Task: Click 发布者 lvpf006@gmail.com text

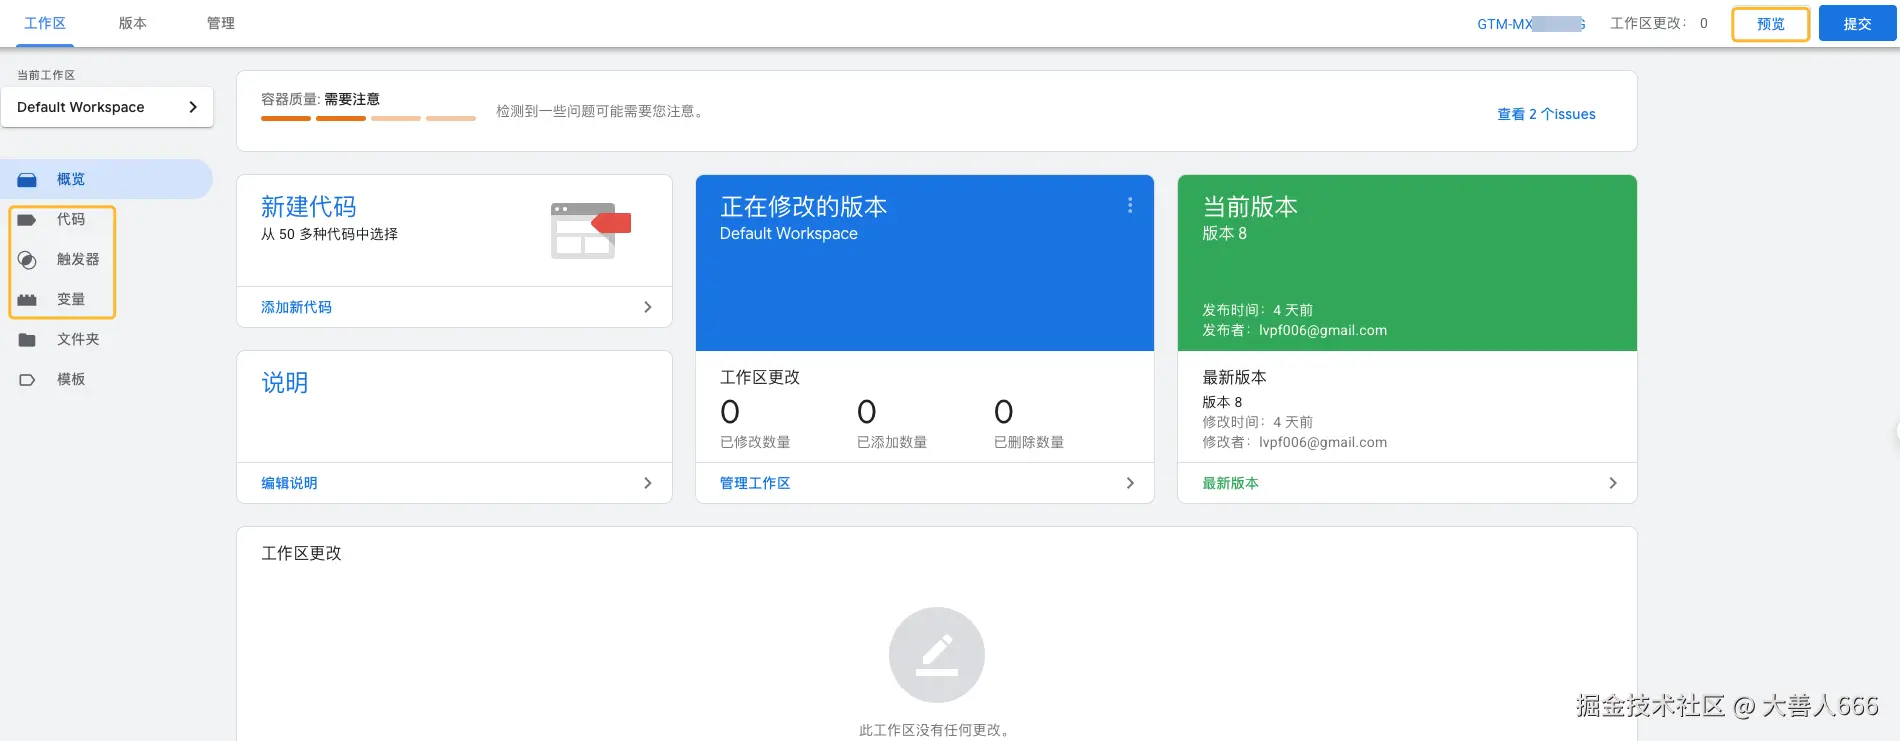Action: [x=1294, y=330]
